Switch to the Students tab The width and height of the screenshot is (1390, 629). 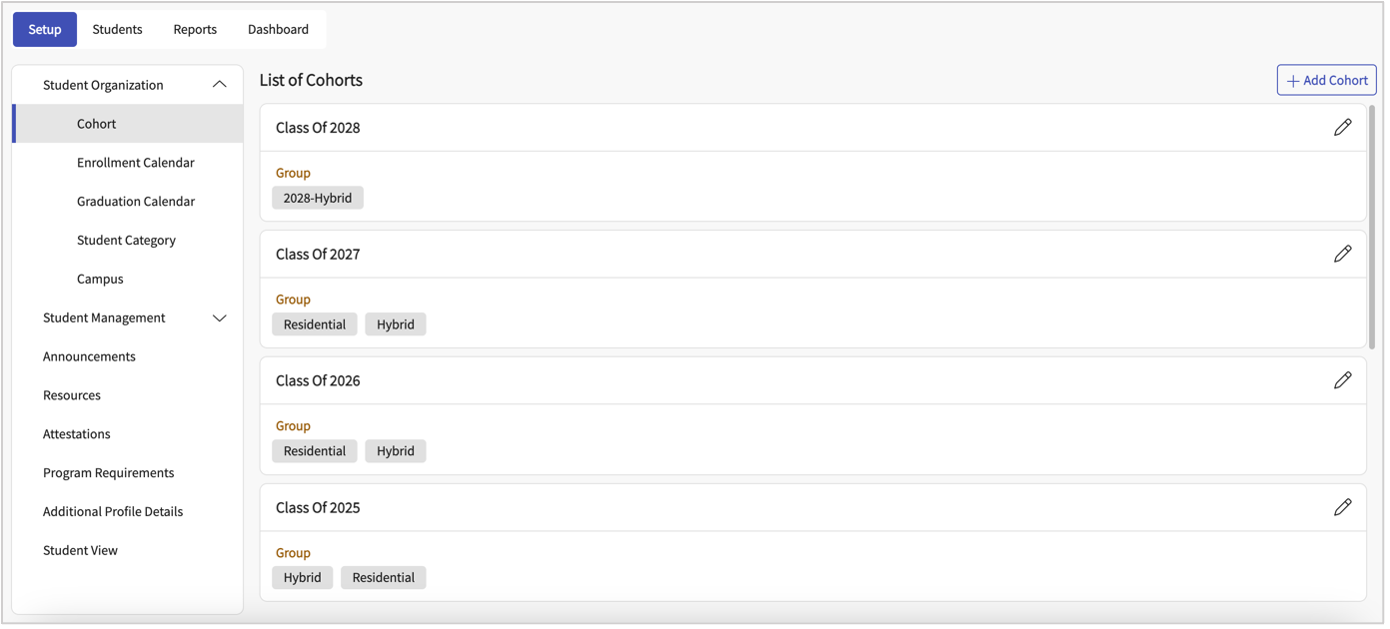pyautogui.click(x=117, y=29)
